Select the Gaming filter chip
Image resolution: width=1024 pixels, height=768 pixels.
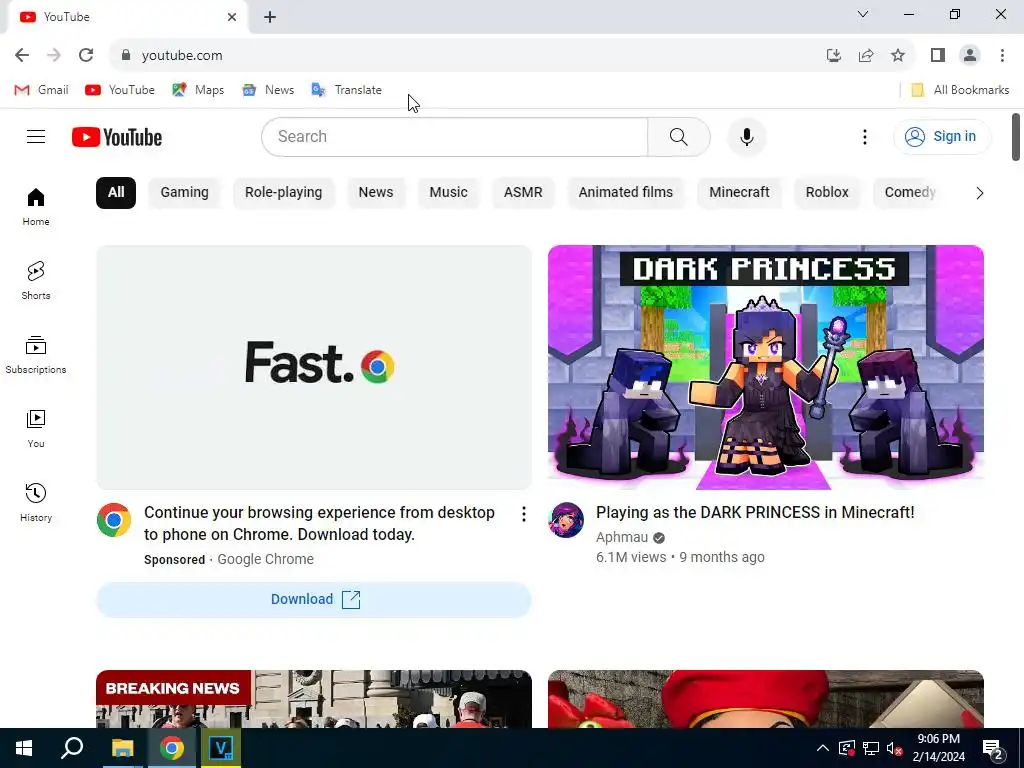click(185, 193)
